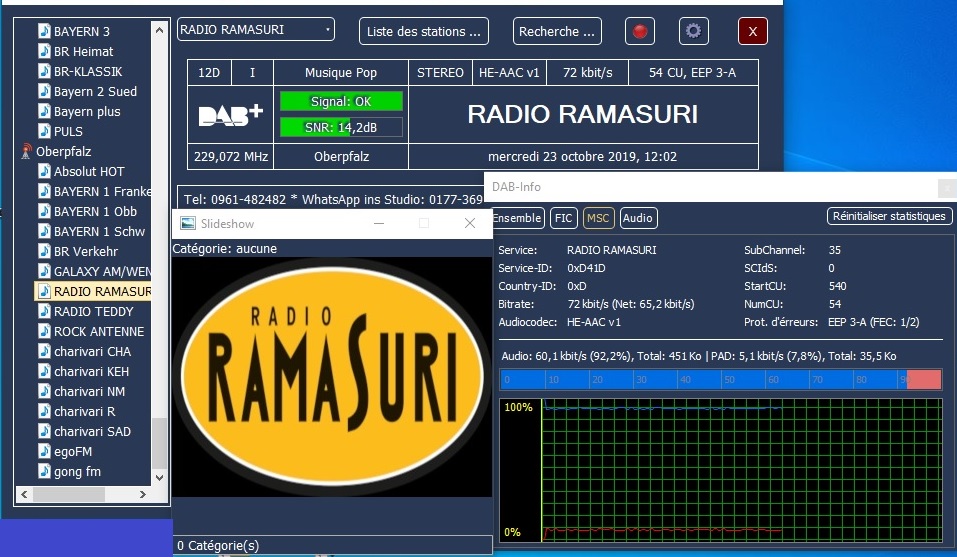The height and width of the screenshot is (557, 957).
Task: Click Réinitialiser statistiques button
Action: click(889, 216)
